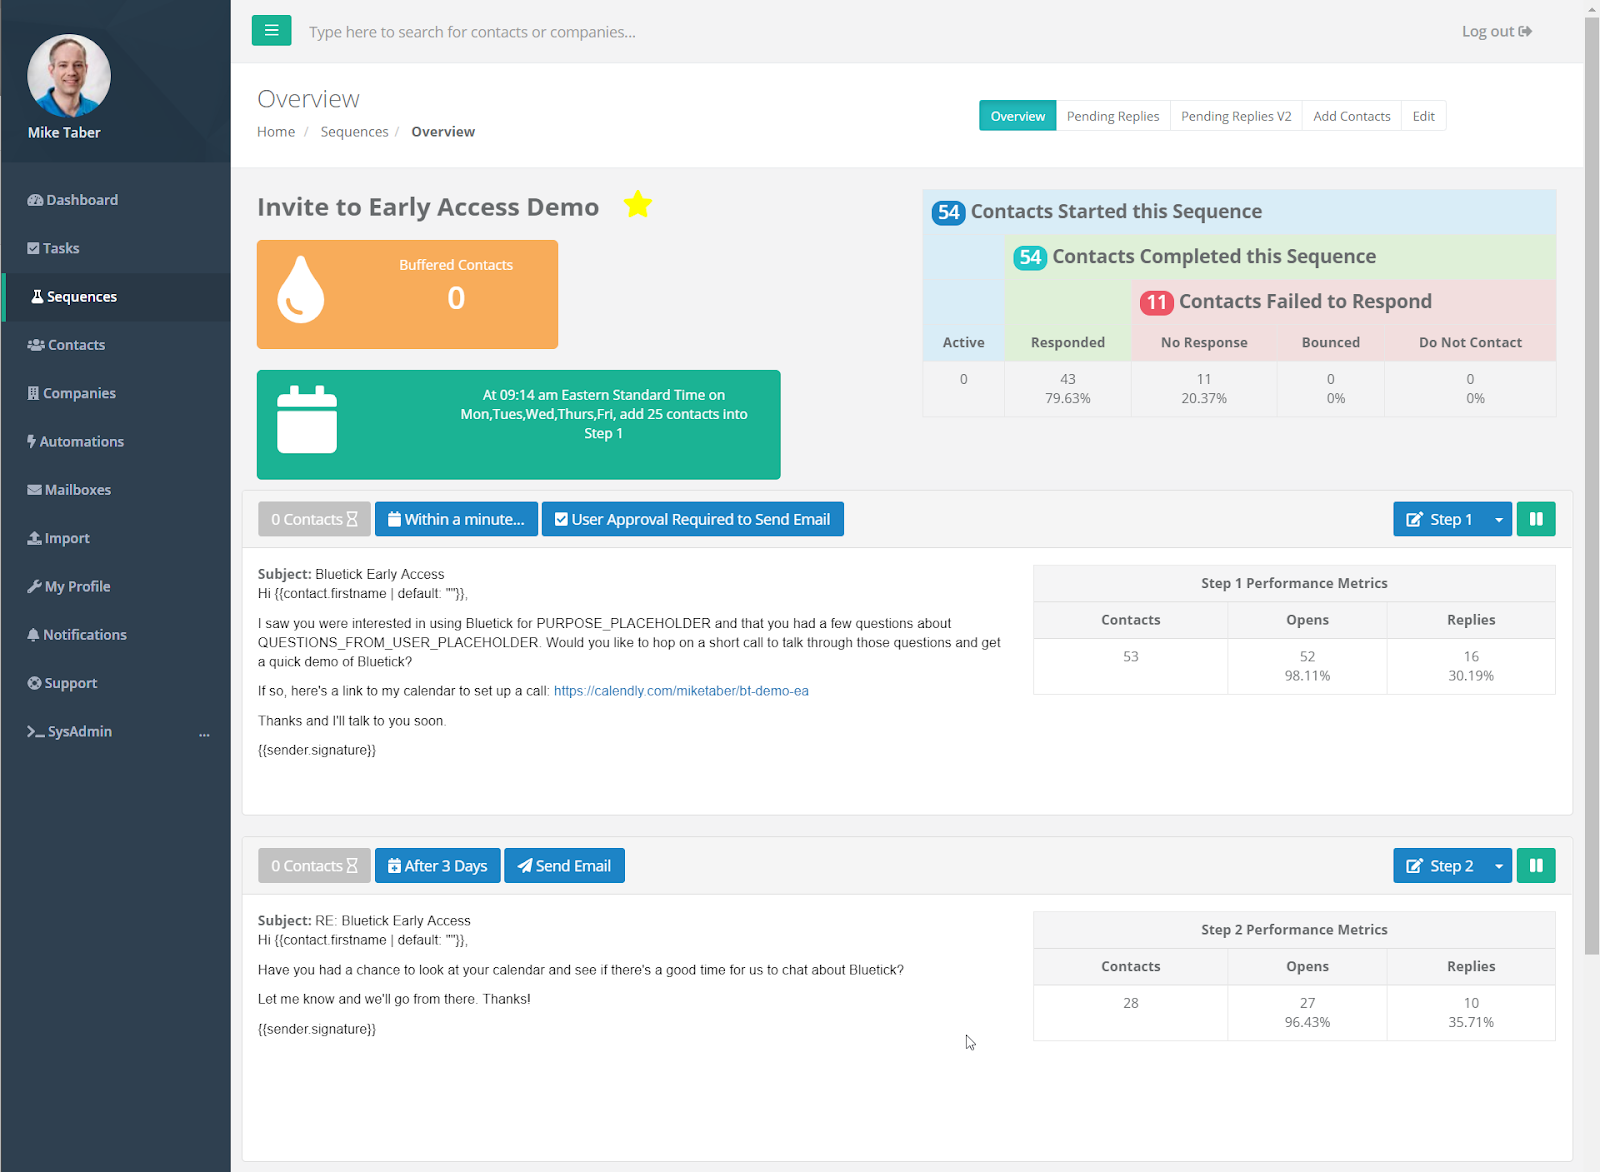Click the calendar icon in schedule card
Screen dimensions: 1600x1172
point(307,419)
